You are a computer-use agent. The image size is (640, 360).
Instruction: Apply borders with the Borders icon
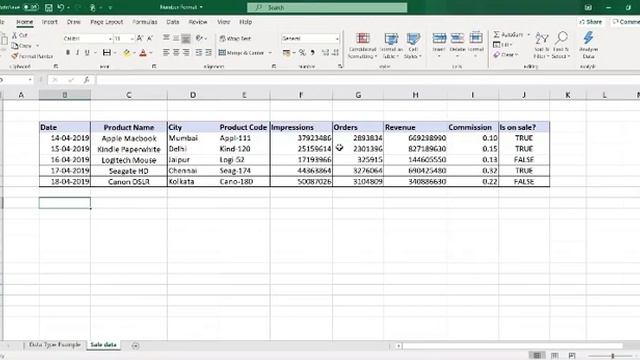[107, 53]
